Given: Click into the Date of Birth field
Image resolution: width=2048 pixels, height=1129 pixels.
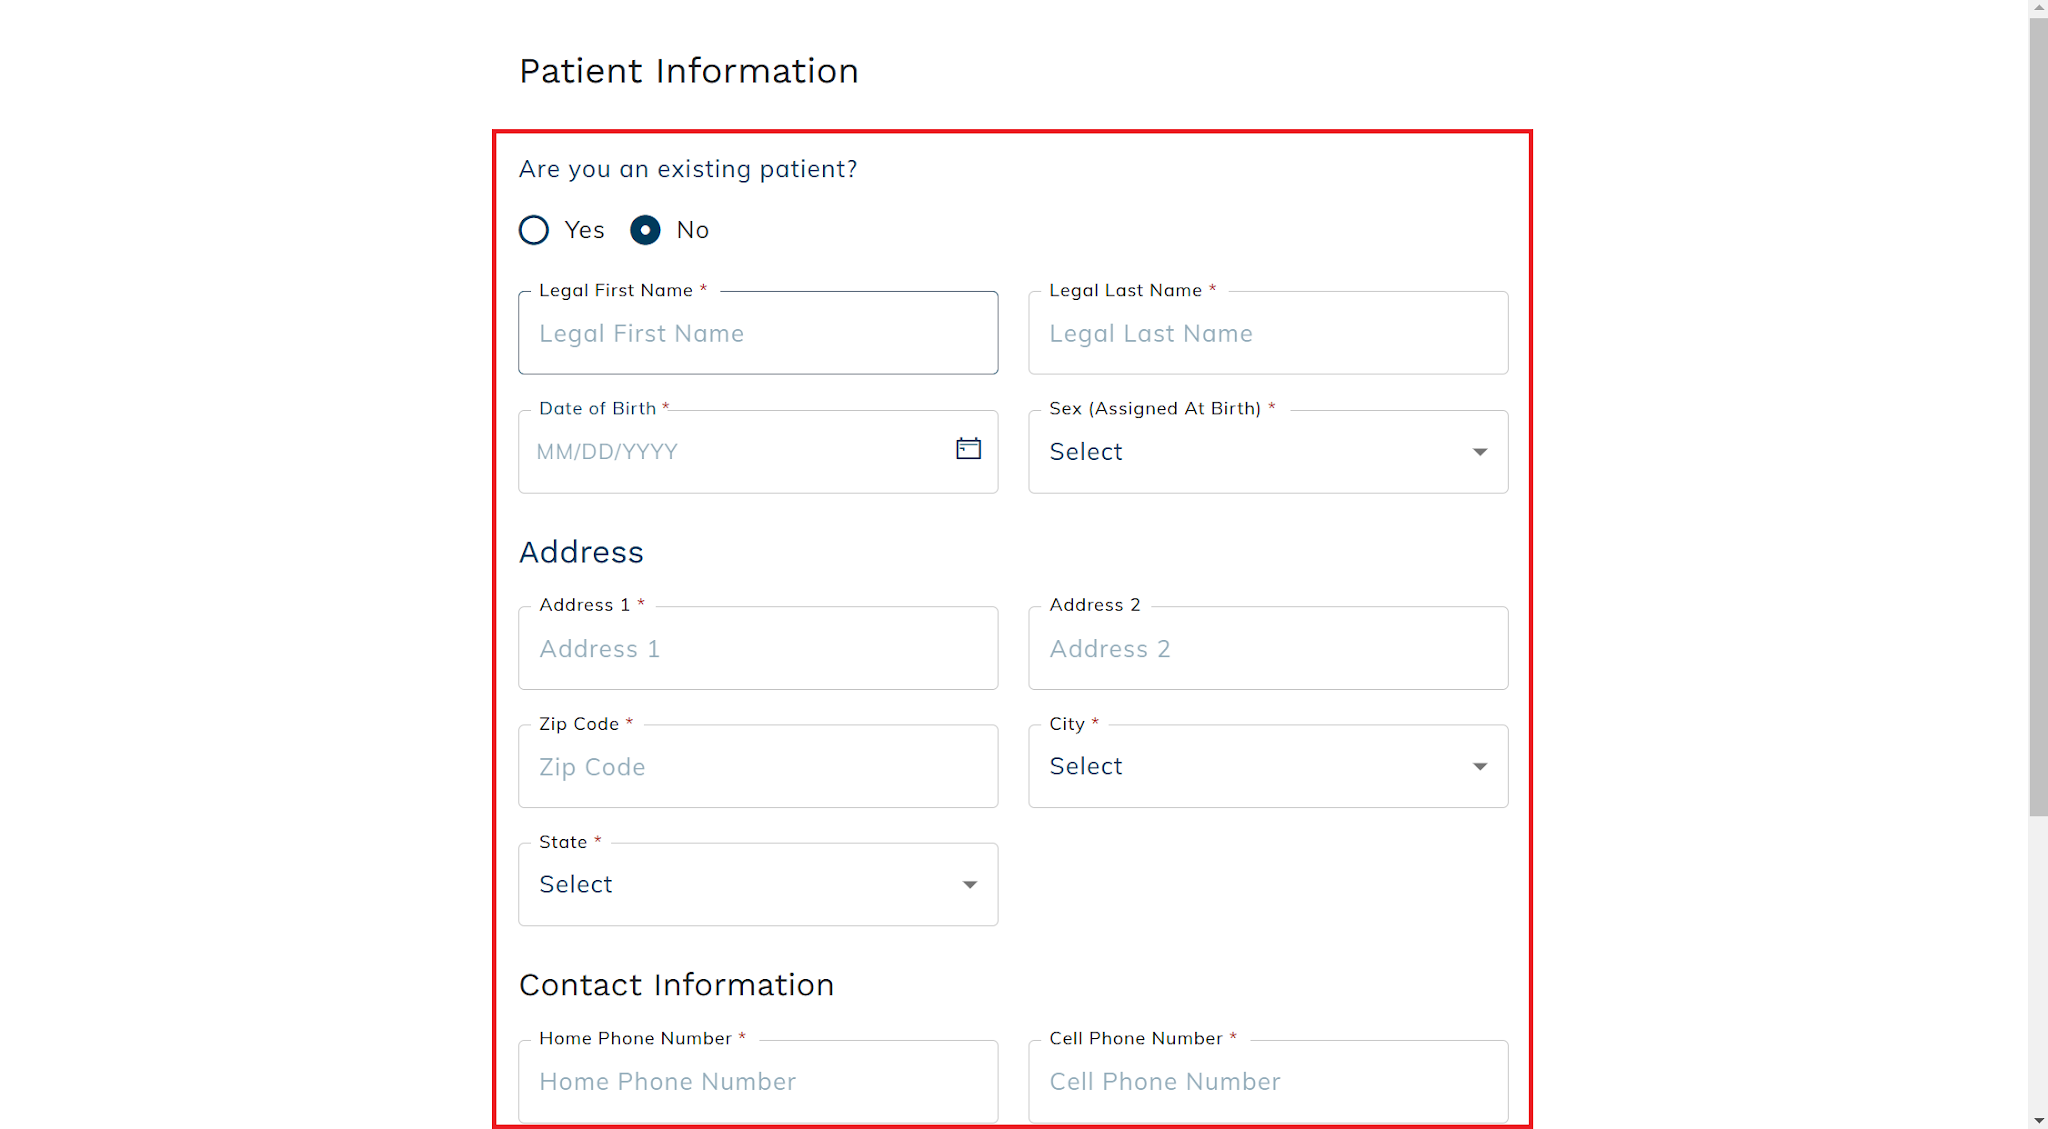Looking at the screenshot, I should [x=735, y=452].
